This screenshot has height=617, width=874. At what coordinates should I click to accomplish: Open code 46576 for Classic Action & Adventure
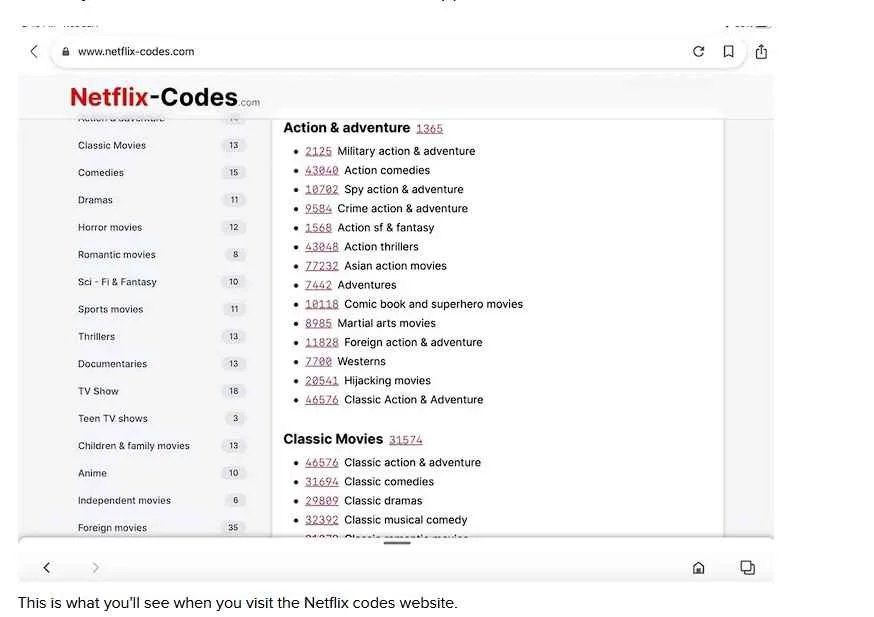(x=322, y=400)
